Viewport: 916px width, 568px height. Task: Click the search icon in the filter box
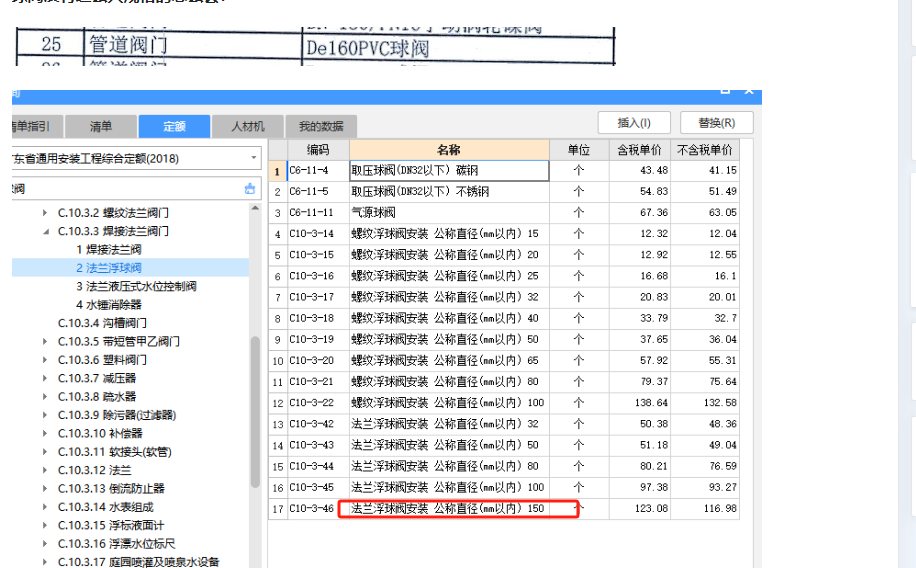250,189
